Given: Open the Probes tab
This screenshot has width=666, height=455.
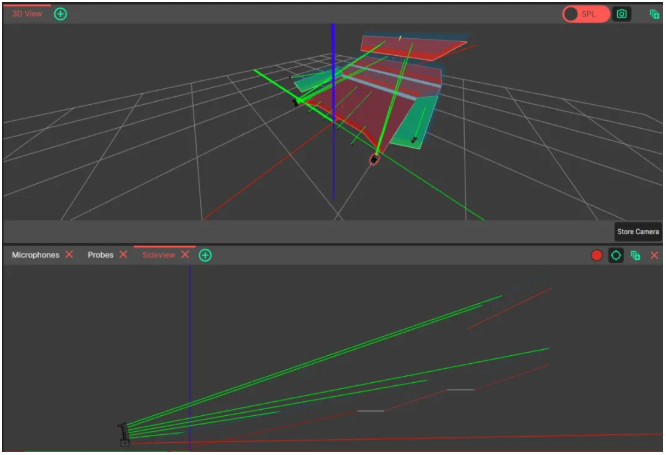Looking at the screenshot, I should 100,255.
